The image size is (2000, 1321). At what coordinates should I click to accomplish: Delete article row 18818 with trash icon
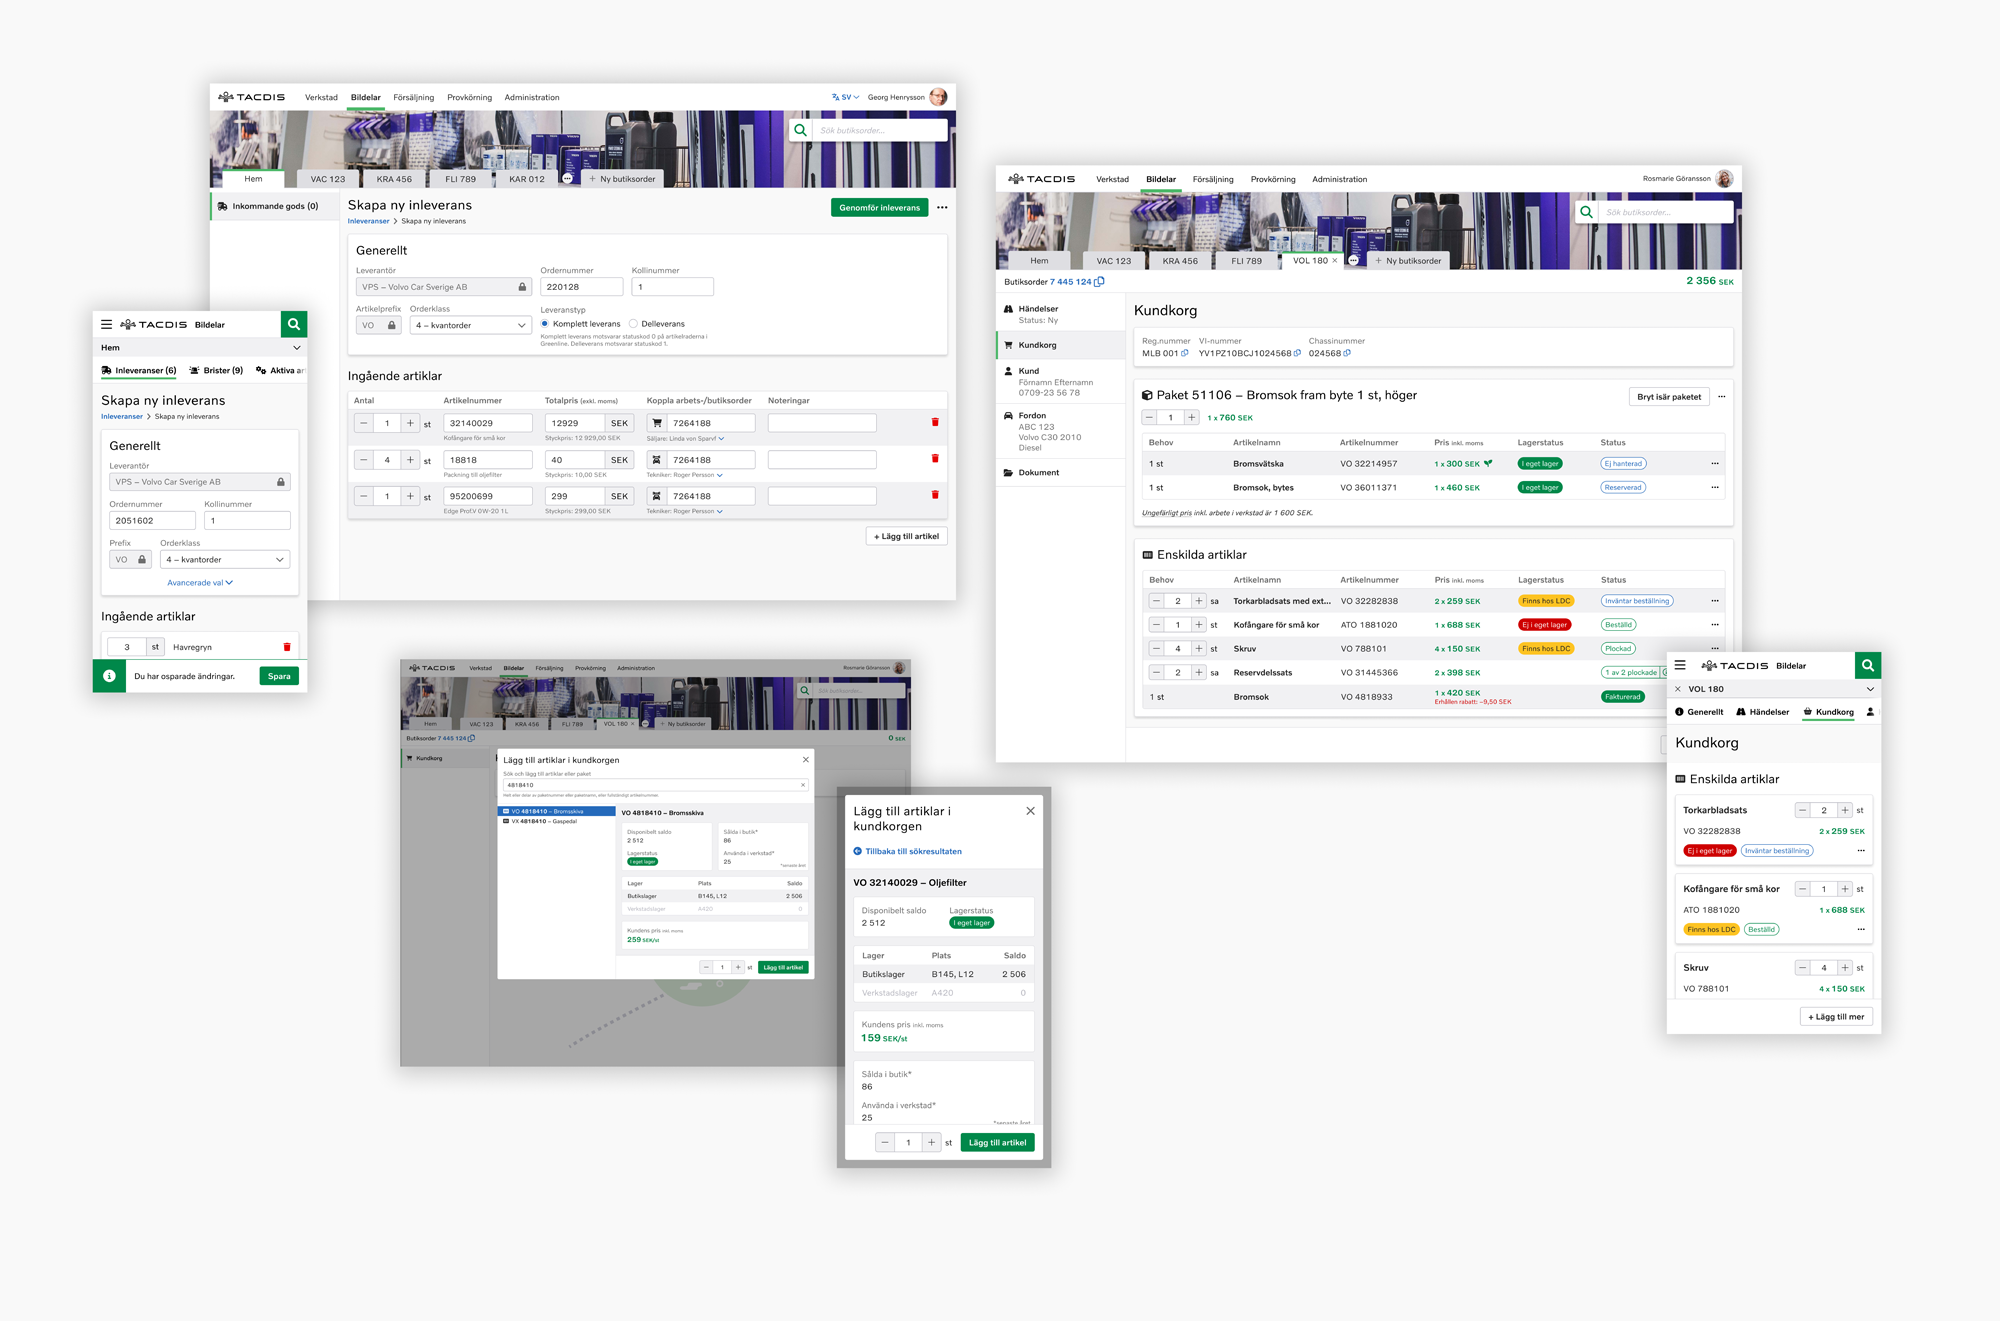[935, 459]
